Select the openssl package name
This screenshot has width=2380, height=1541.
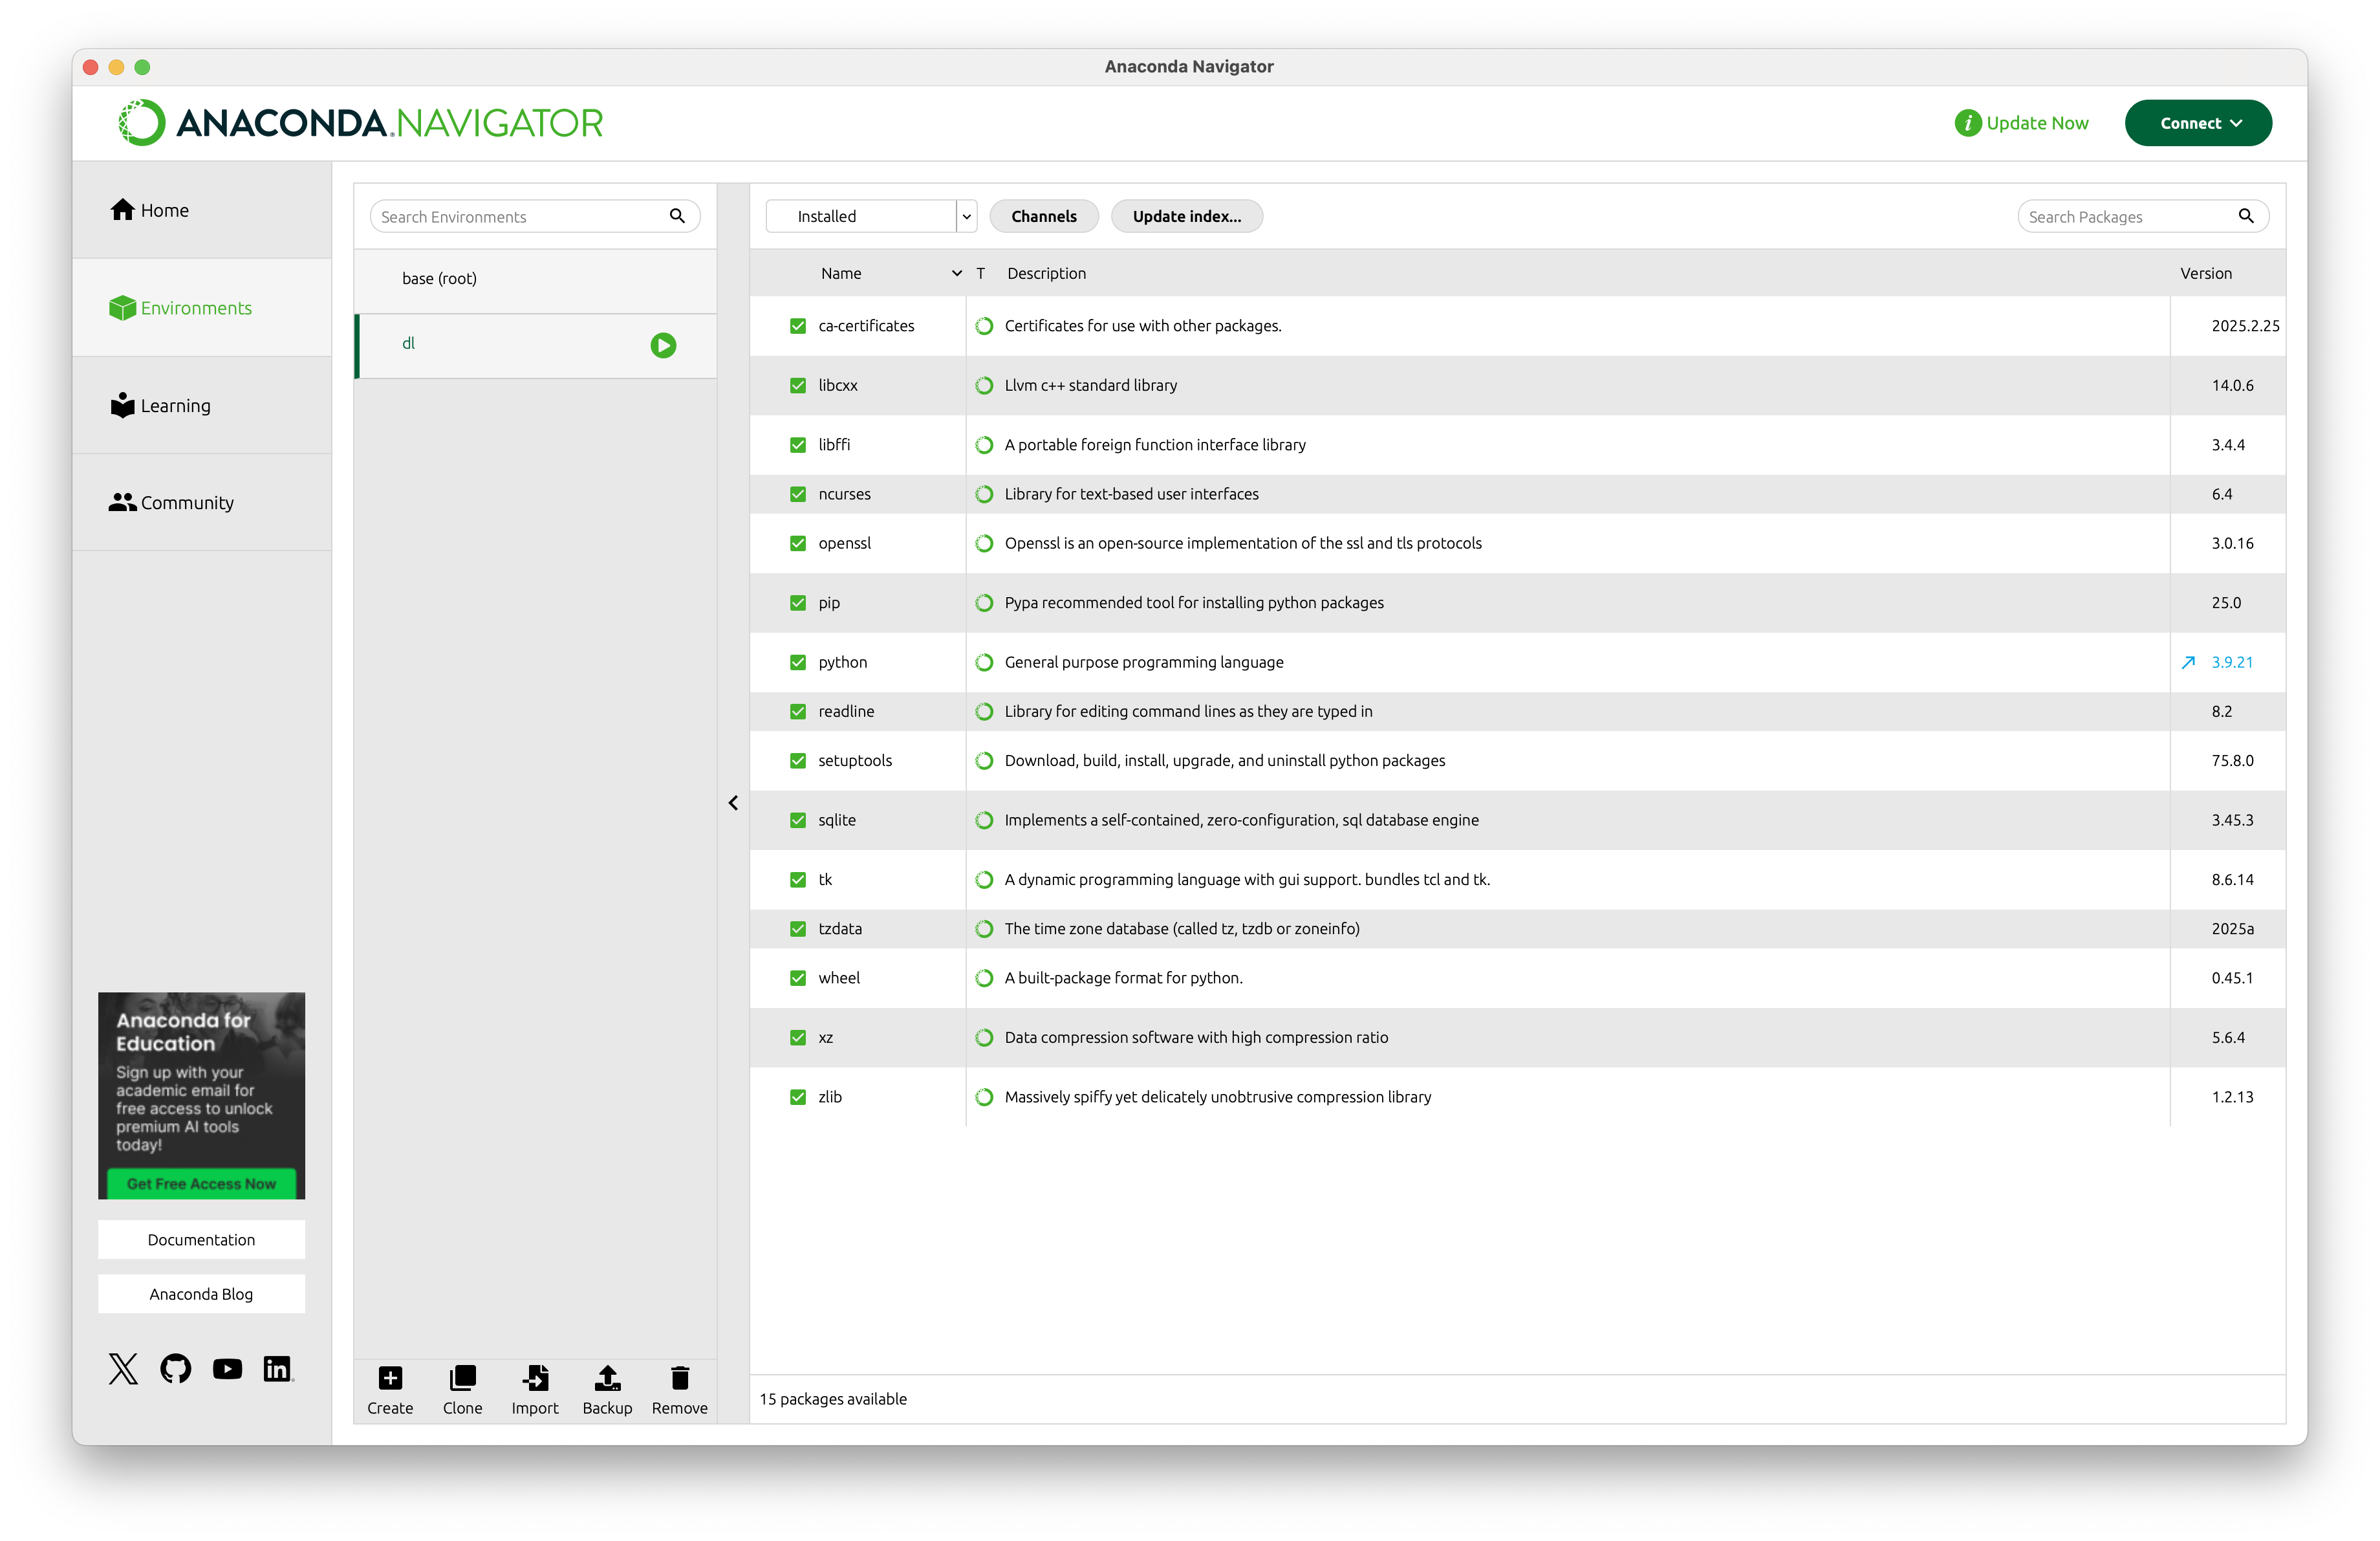pyautogui.click(x=845, y=543)
